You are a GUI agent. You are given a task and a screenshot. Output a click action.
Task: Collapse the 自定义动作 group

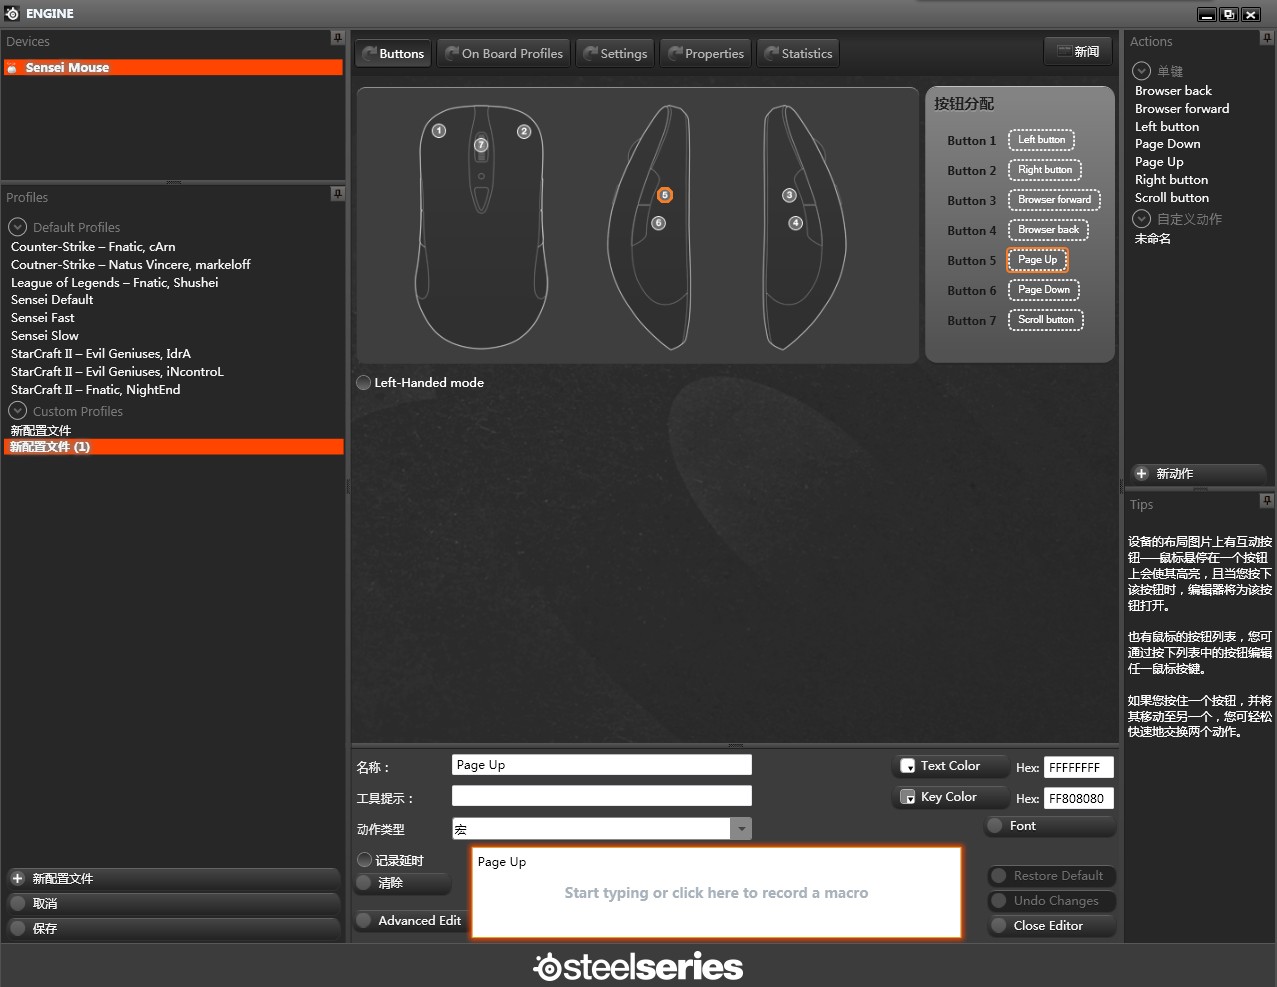tap(1141, 219)
